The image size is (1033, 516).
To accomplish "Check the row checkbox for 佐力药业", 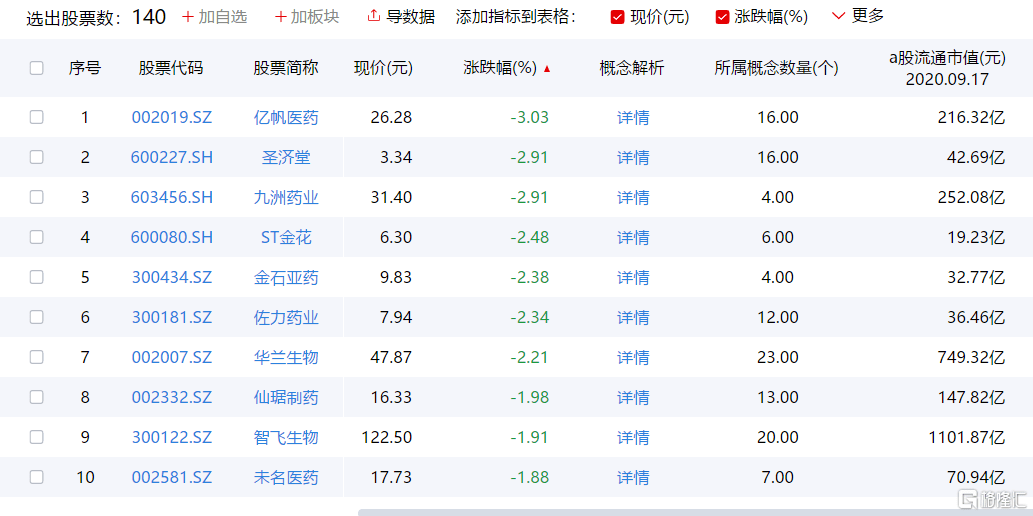I will pyautogui.click(x=36, y=317).
